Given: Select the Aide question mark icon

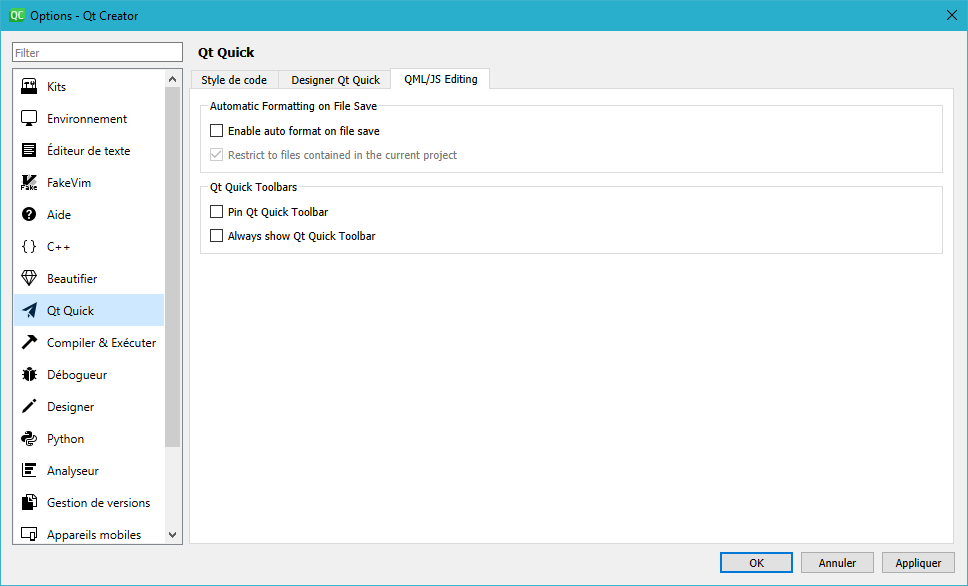Looking at the screenshot, I should click(x=29, y=214).
